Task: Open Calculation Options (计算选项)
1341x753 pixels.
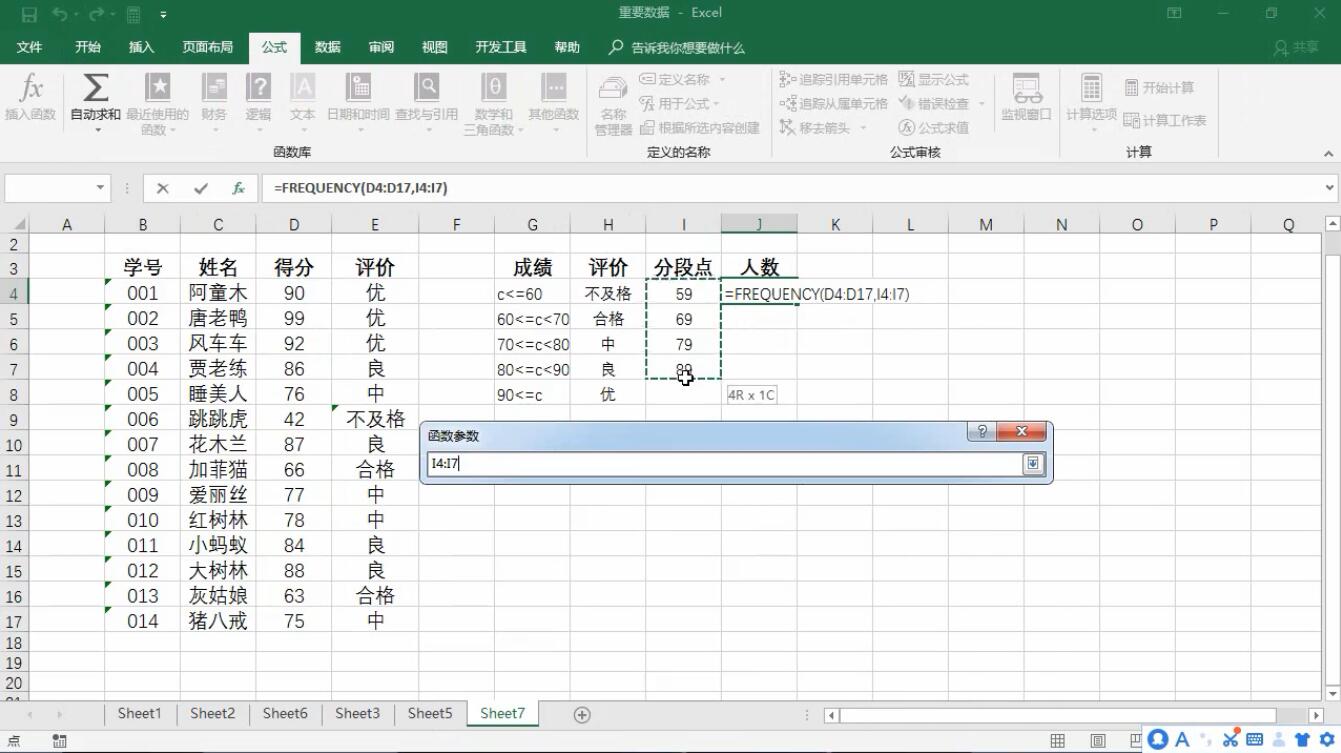Action: pyautogui.click(x=1091, y=102)
